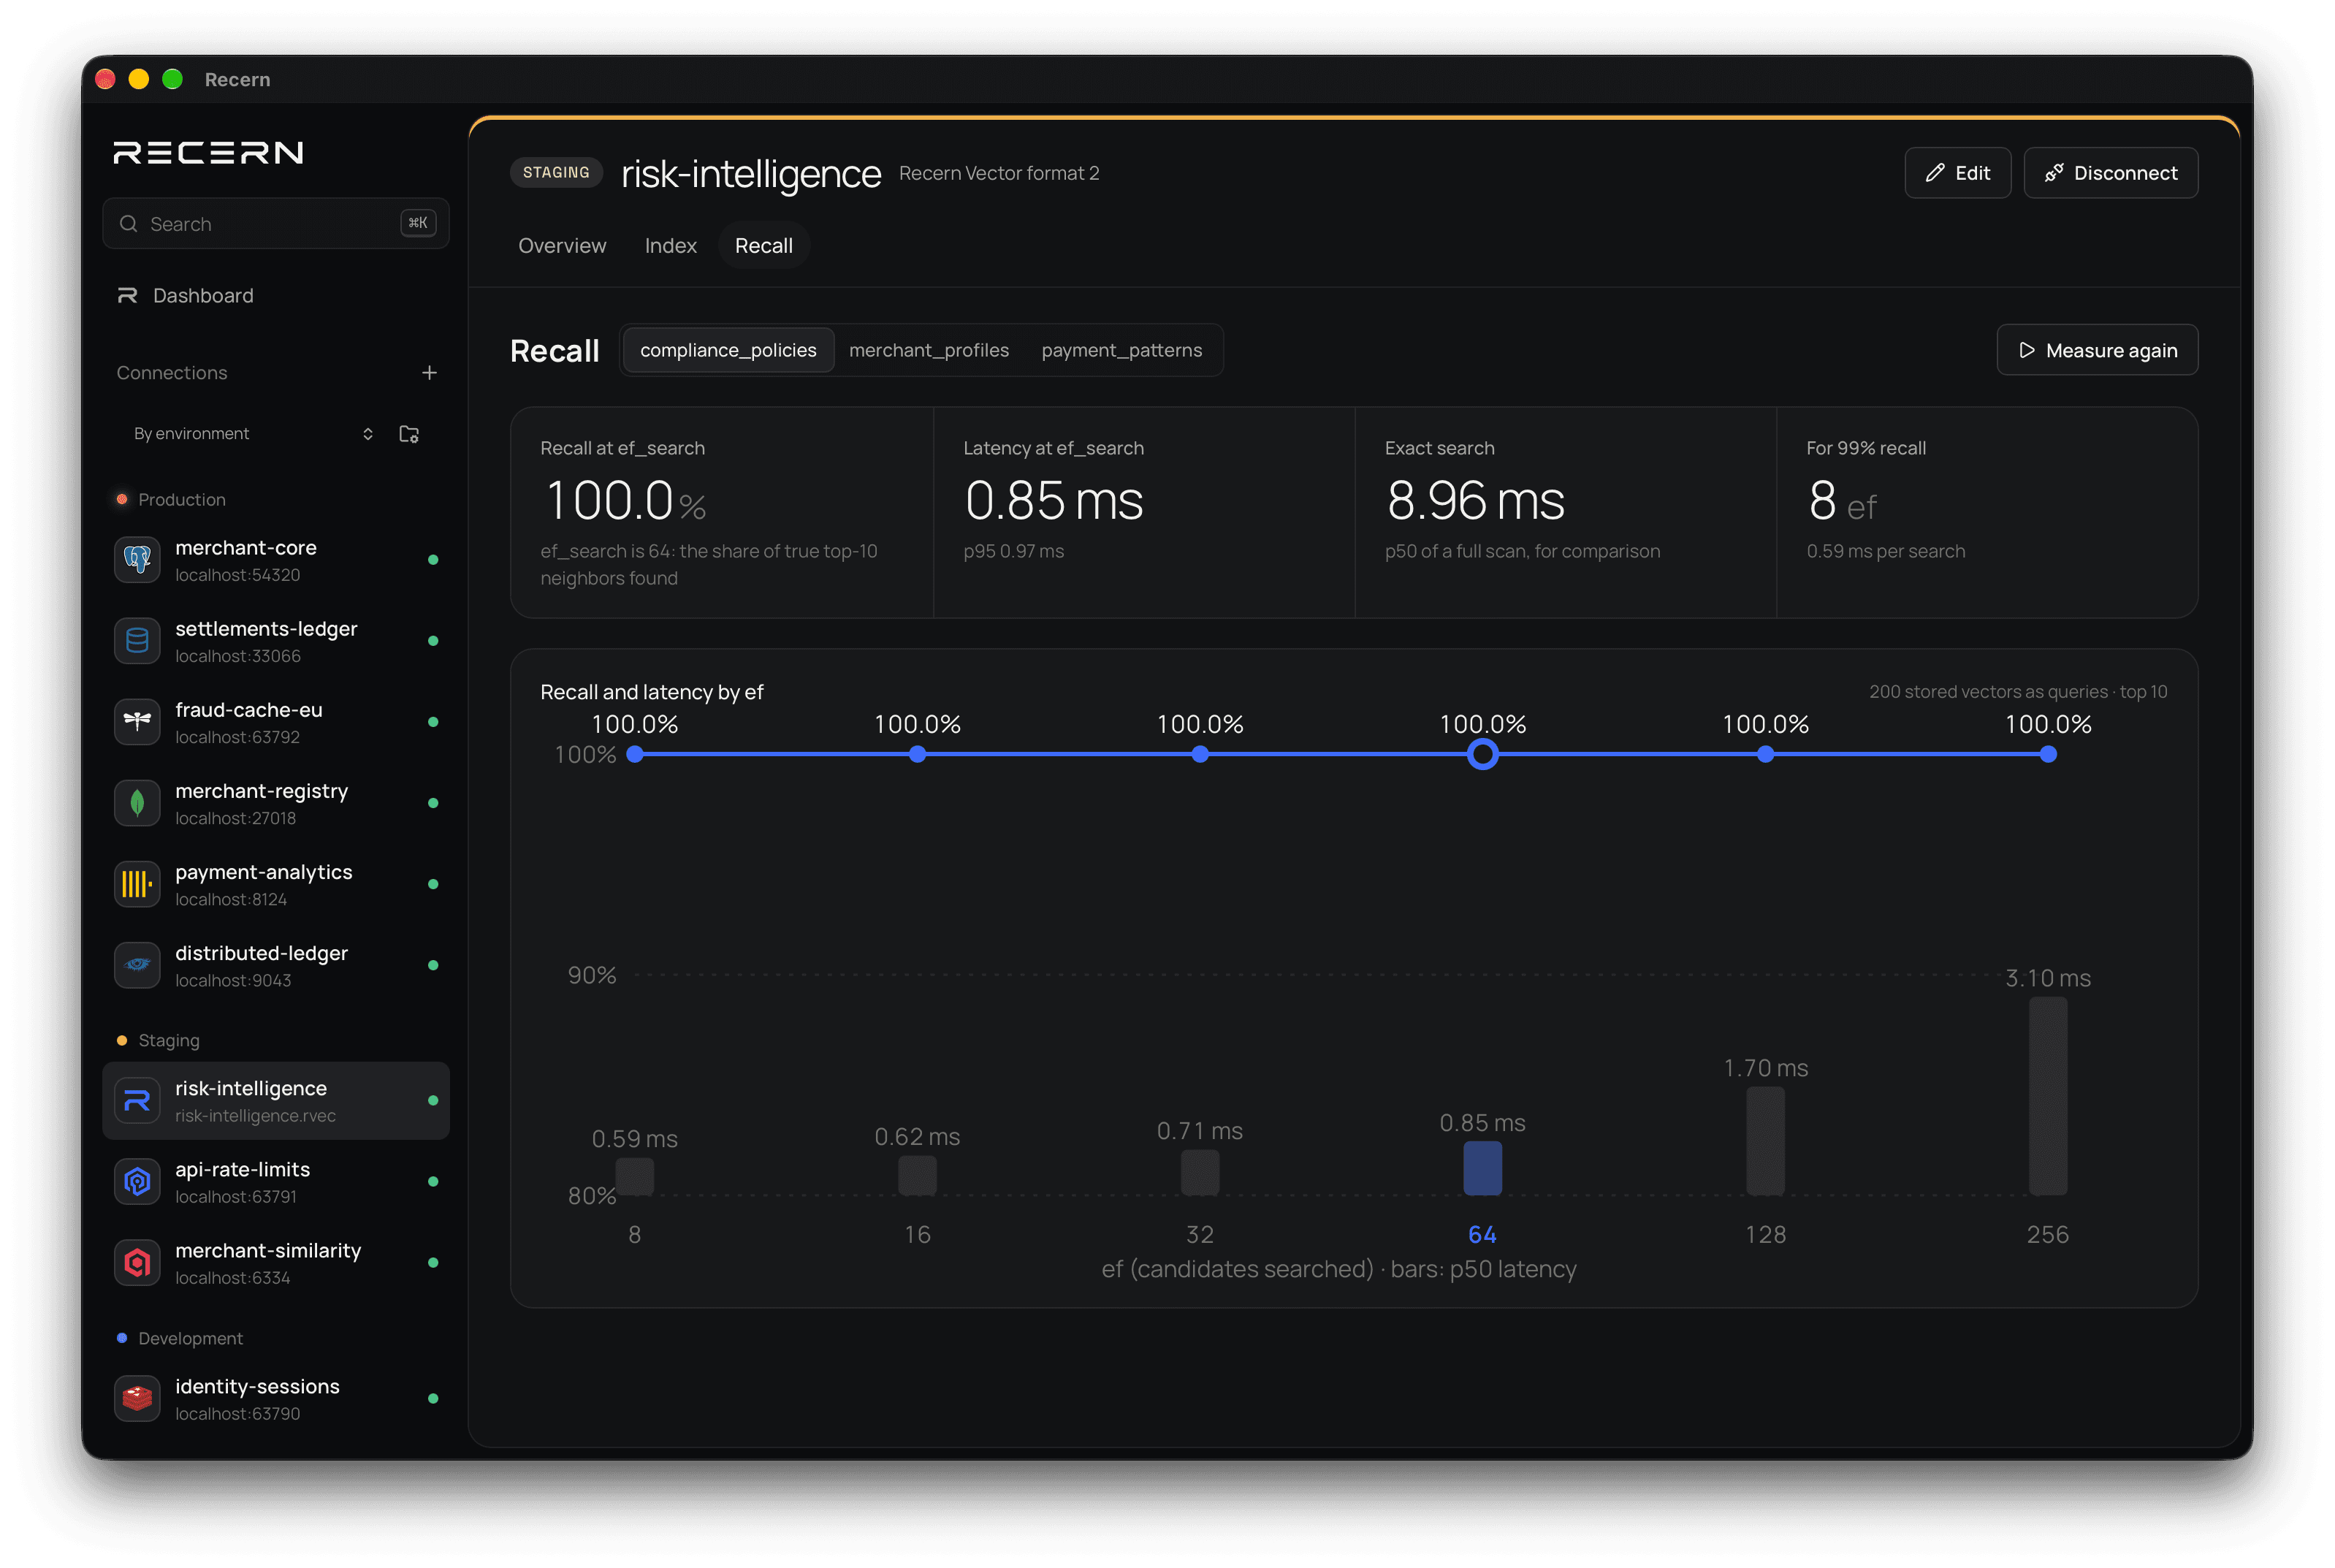Switch to the Overview tab
This screenshot has width=2335, height=1568.
tap(562, 246)
